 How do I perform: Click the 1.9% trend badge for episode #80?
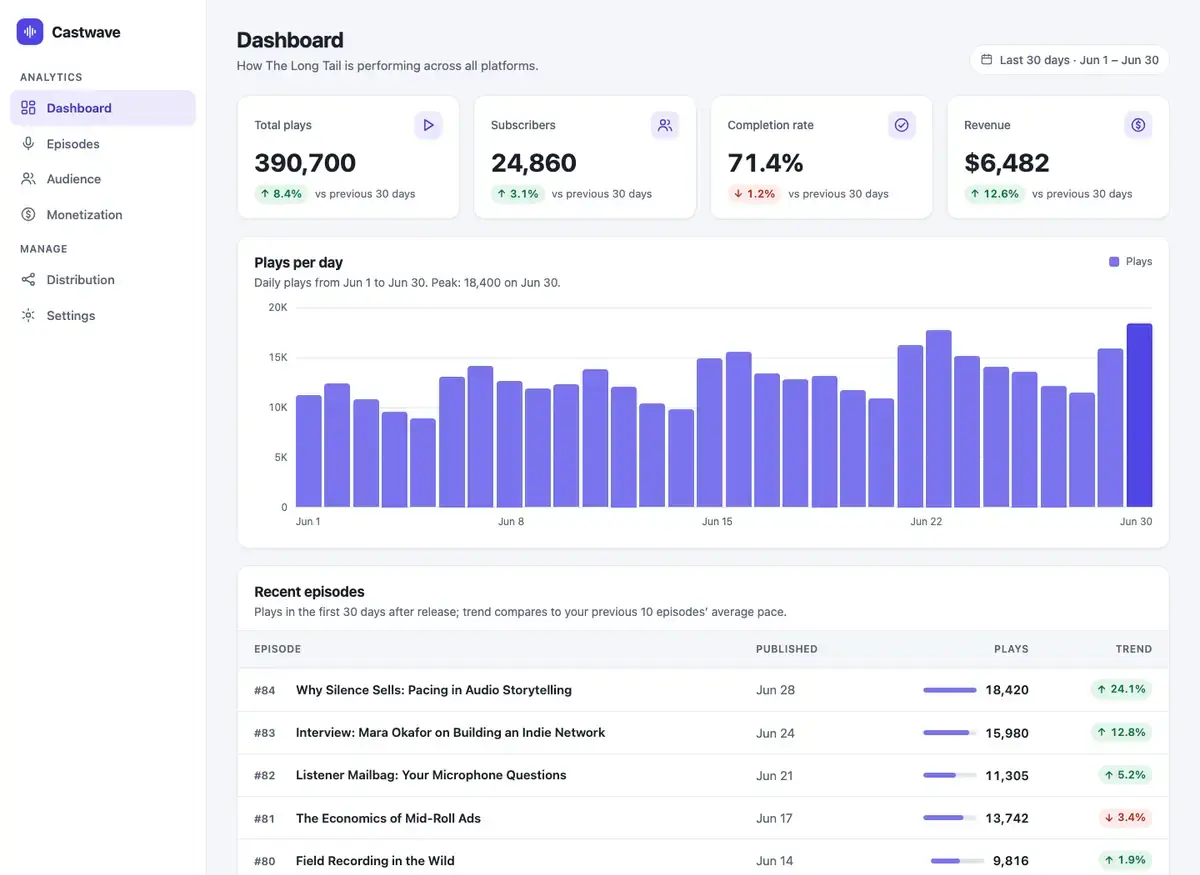click(x=1125, y=860)
